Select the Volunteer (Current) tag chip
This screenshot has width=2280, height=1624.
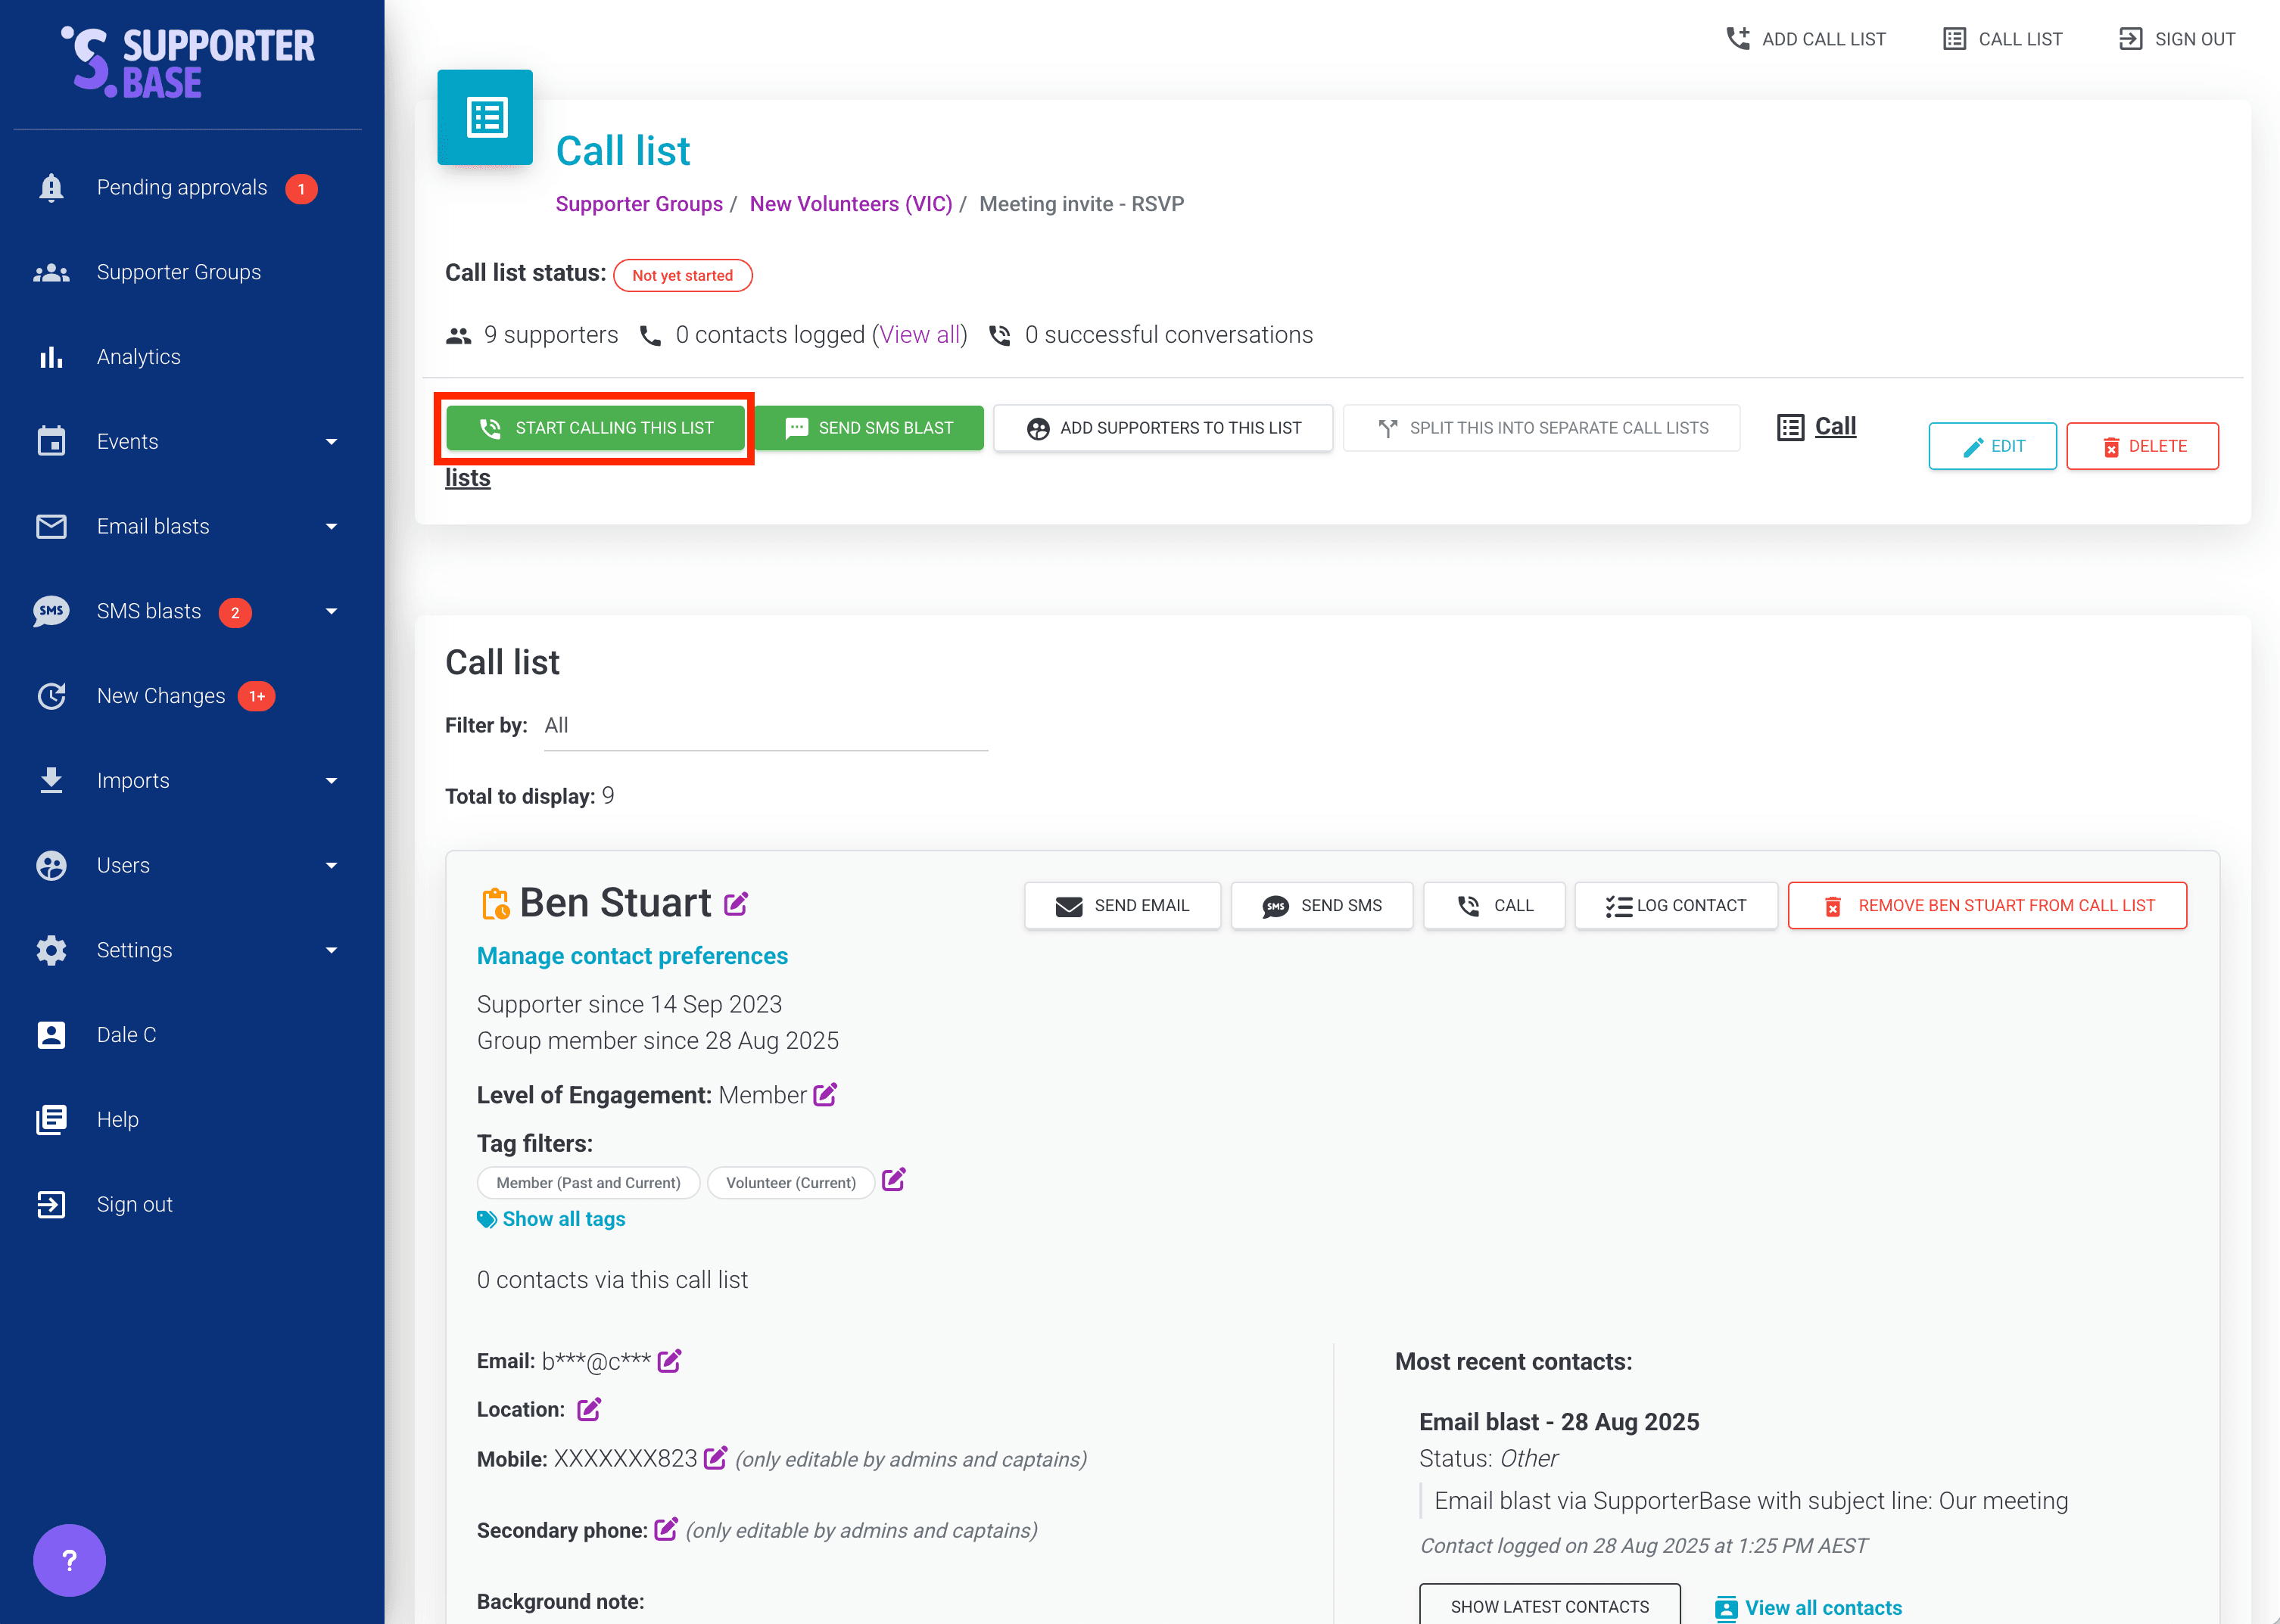(790, 1182)
